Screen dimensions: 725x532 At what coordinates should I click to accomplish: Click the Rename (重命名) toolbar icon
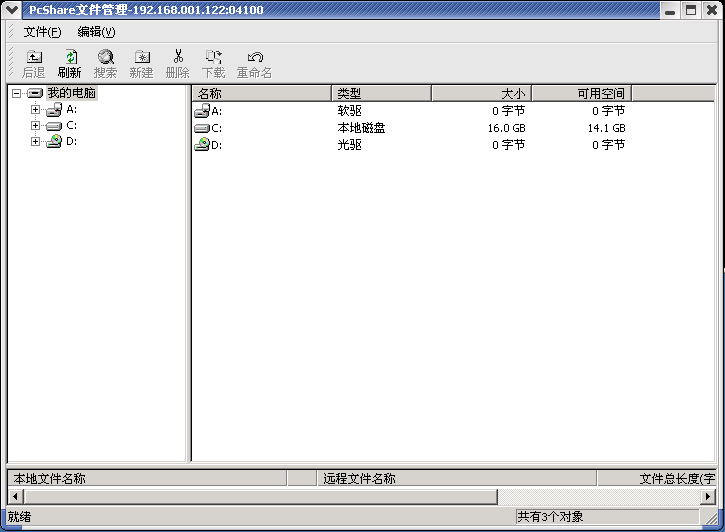254,58
